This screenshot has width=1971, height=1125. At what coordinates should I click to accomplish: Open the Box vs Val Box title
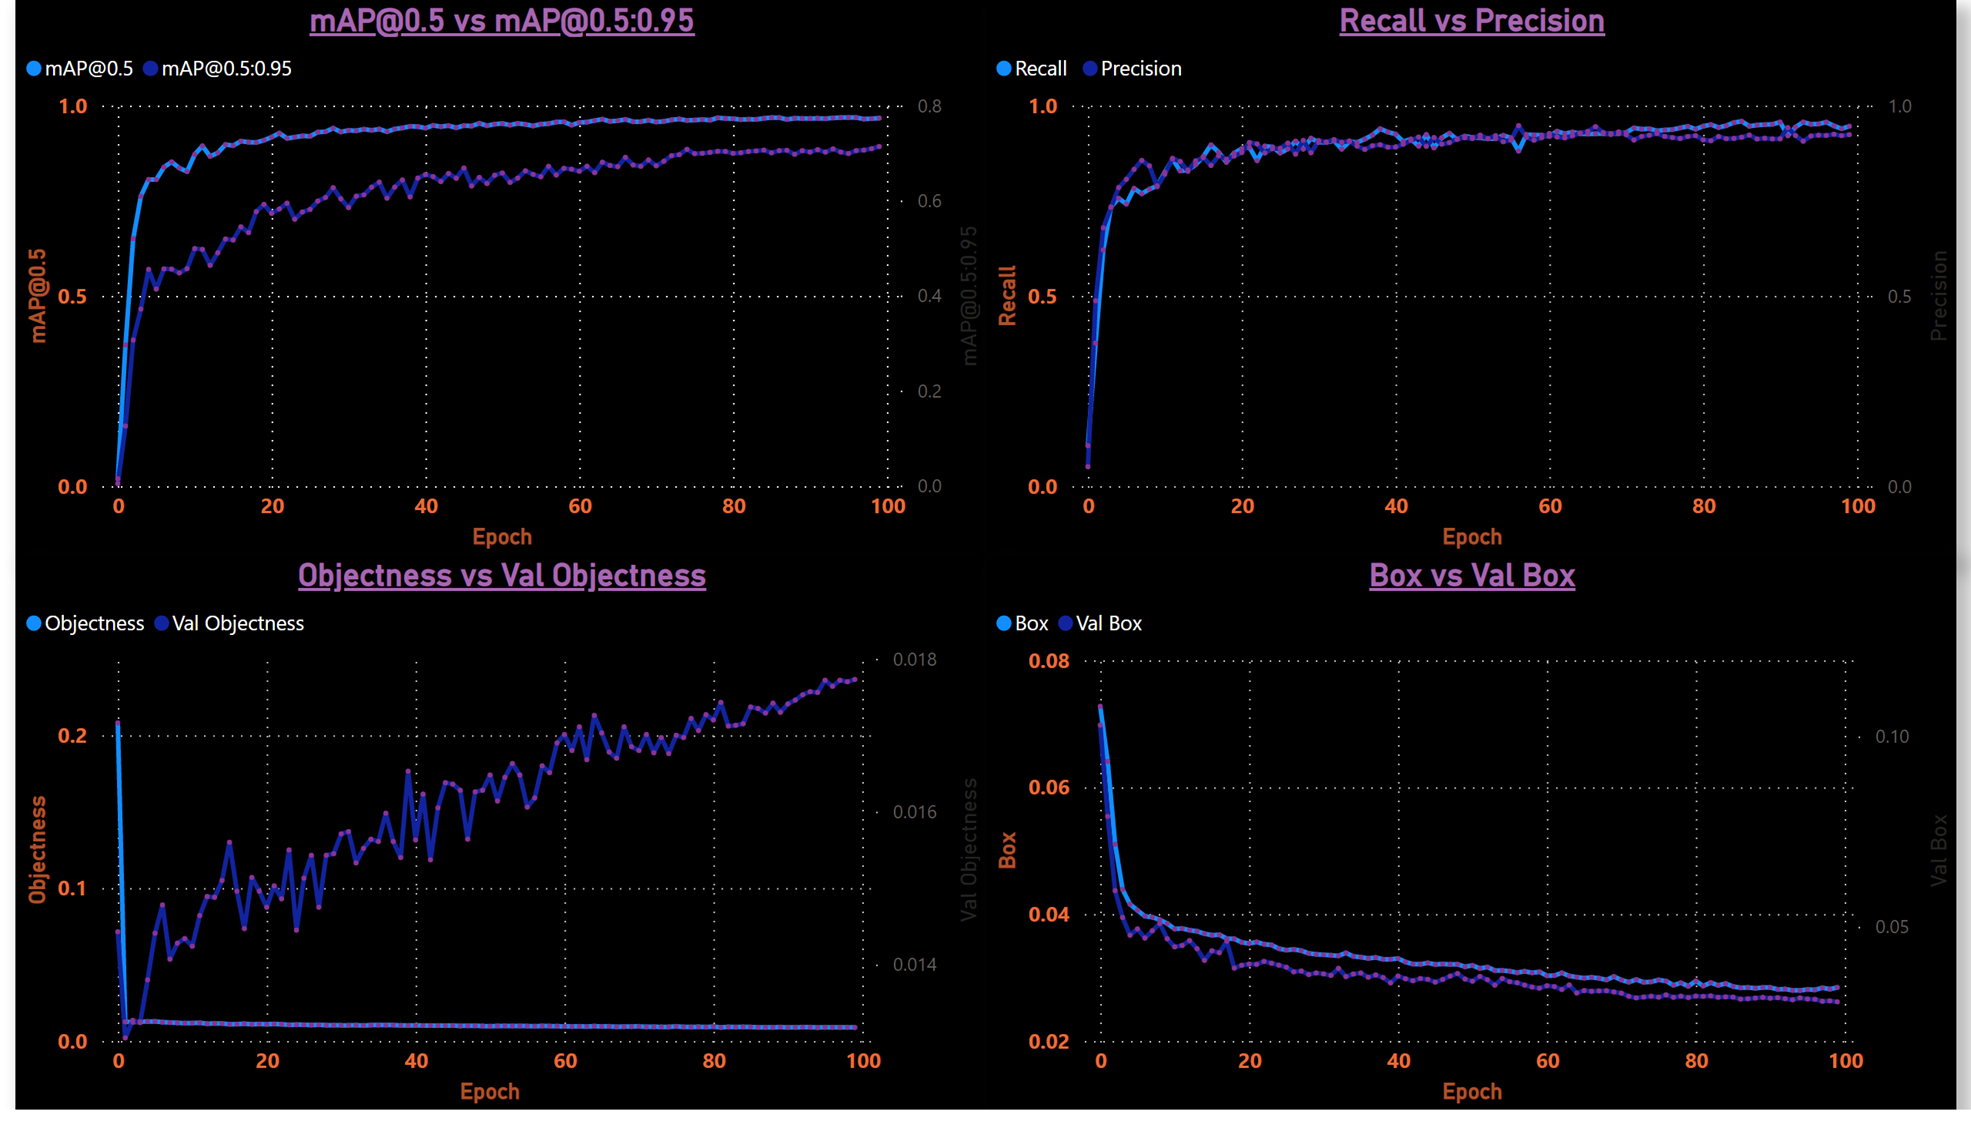click(x=1471, y=576)
